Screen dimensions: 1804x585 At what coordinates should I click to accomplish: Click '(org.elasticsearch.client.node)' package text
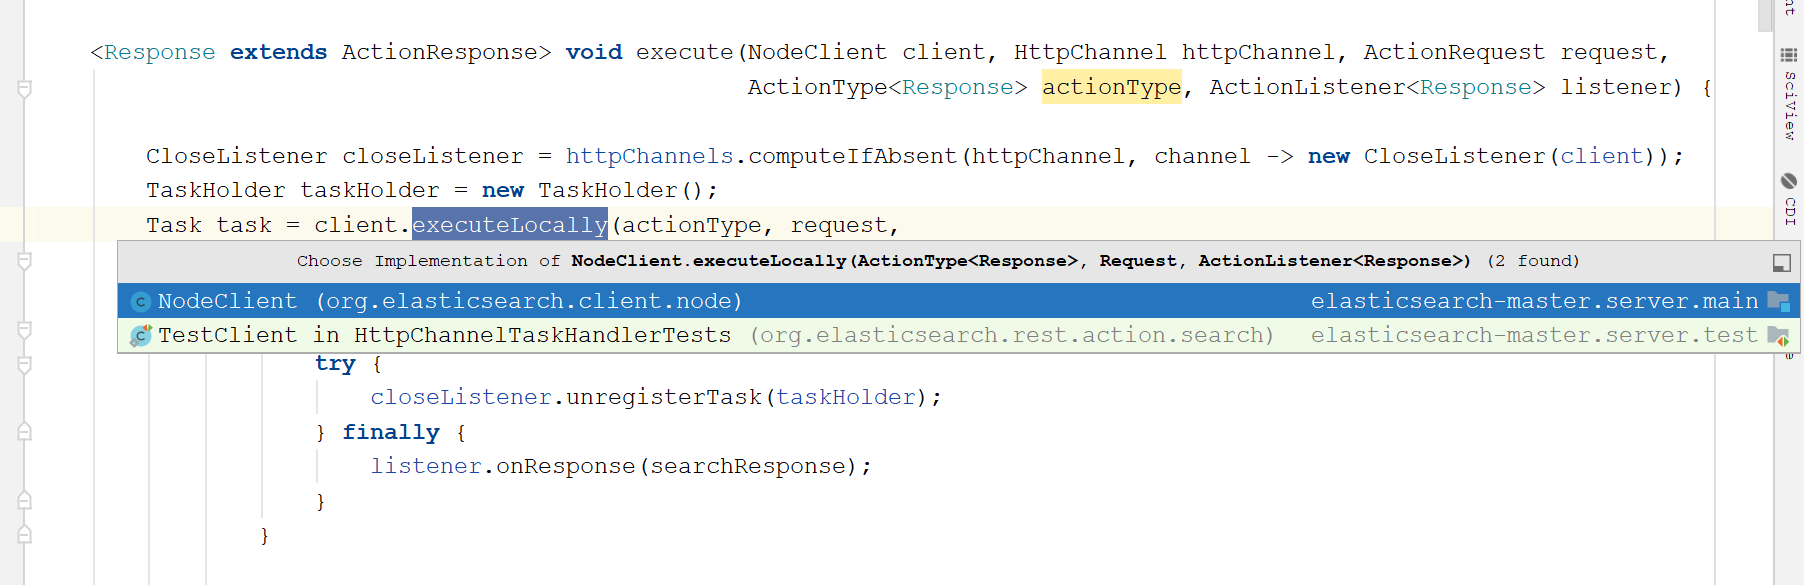point(529,301)
